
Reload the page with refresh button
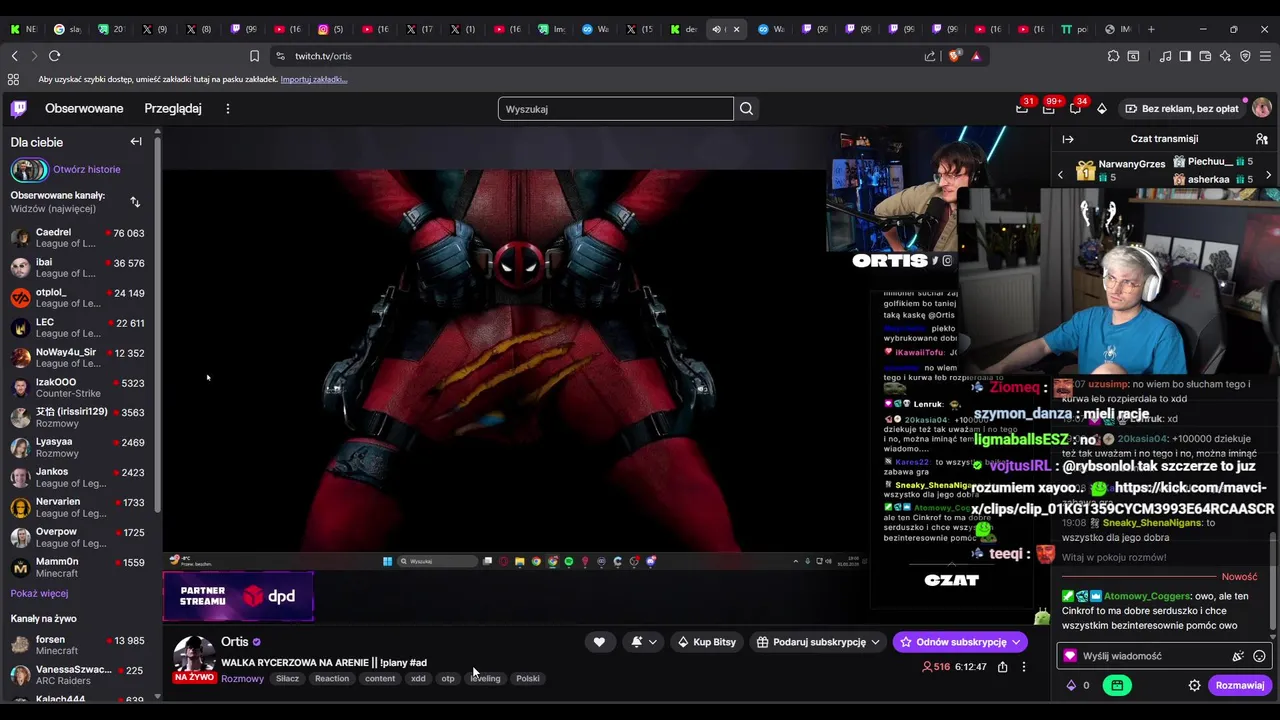[55, 56]
